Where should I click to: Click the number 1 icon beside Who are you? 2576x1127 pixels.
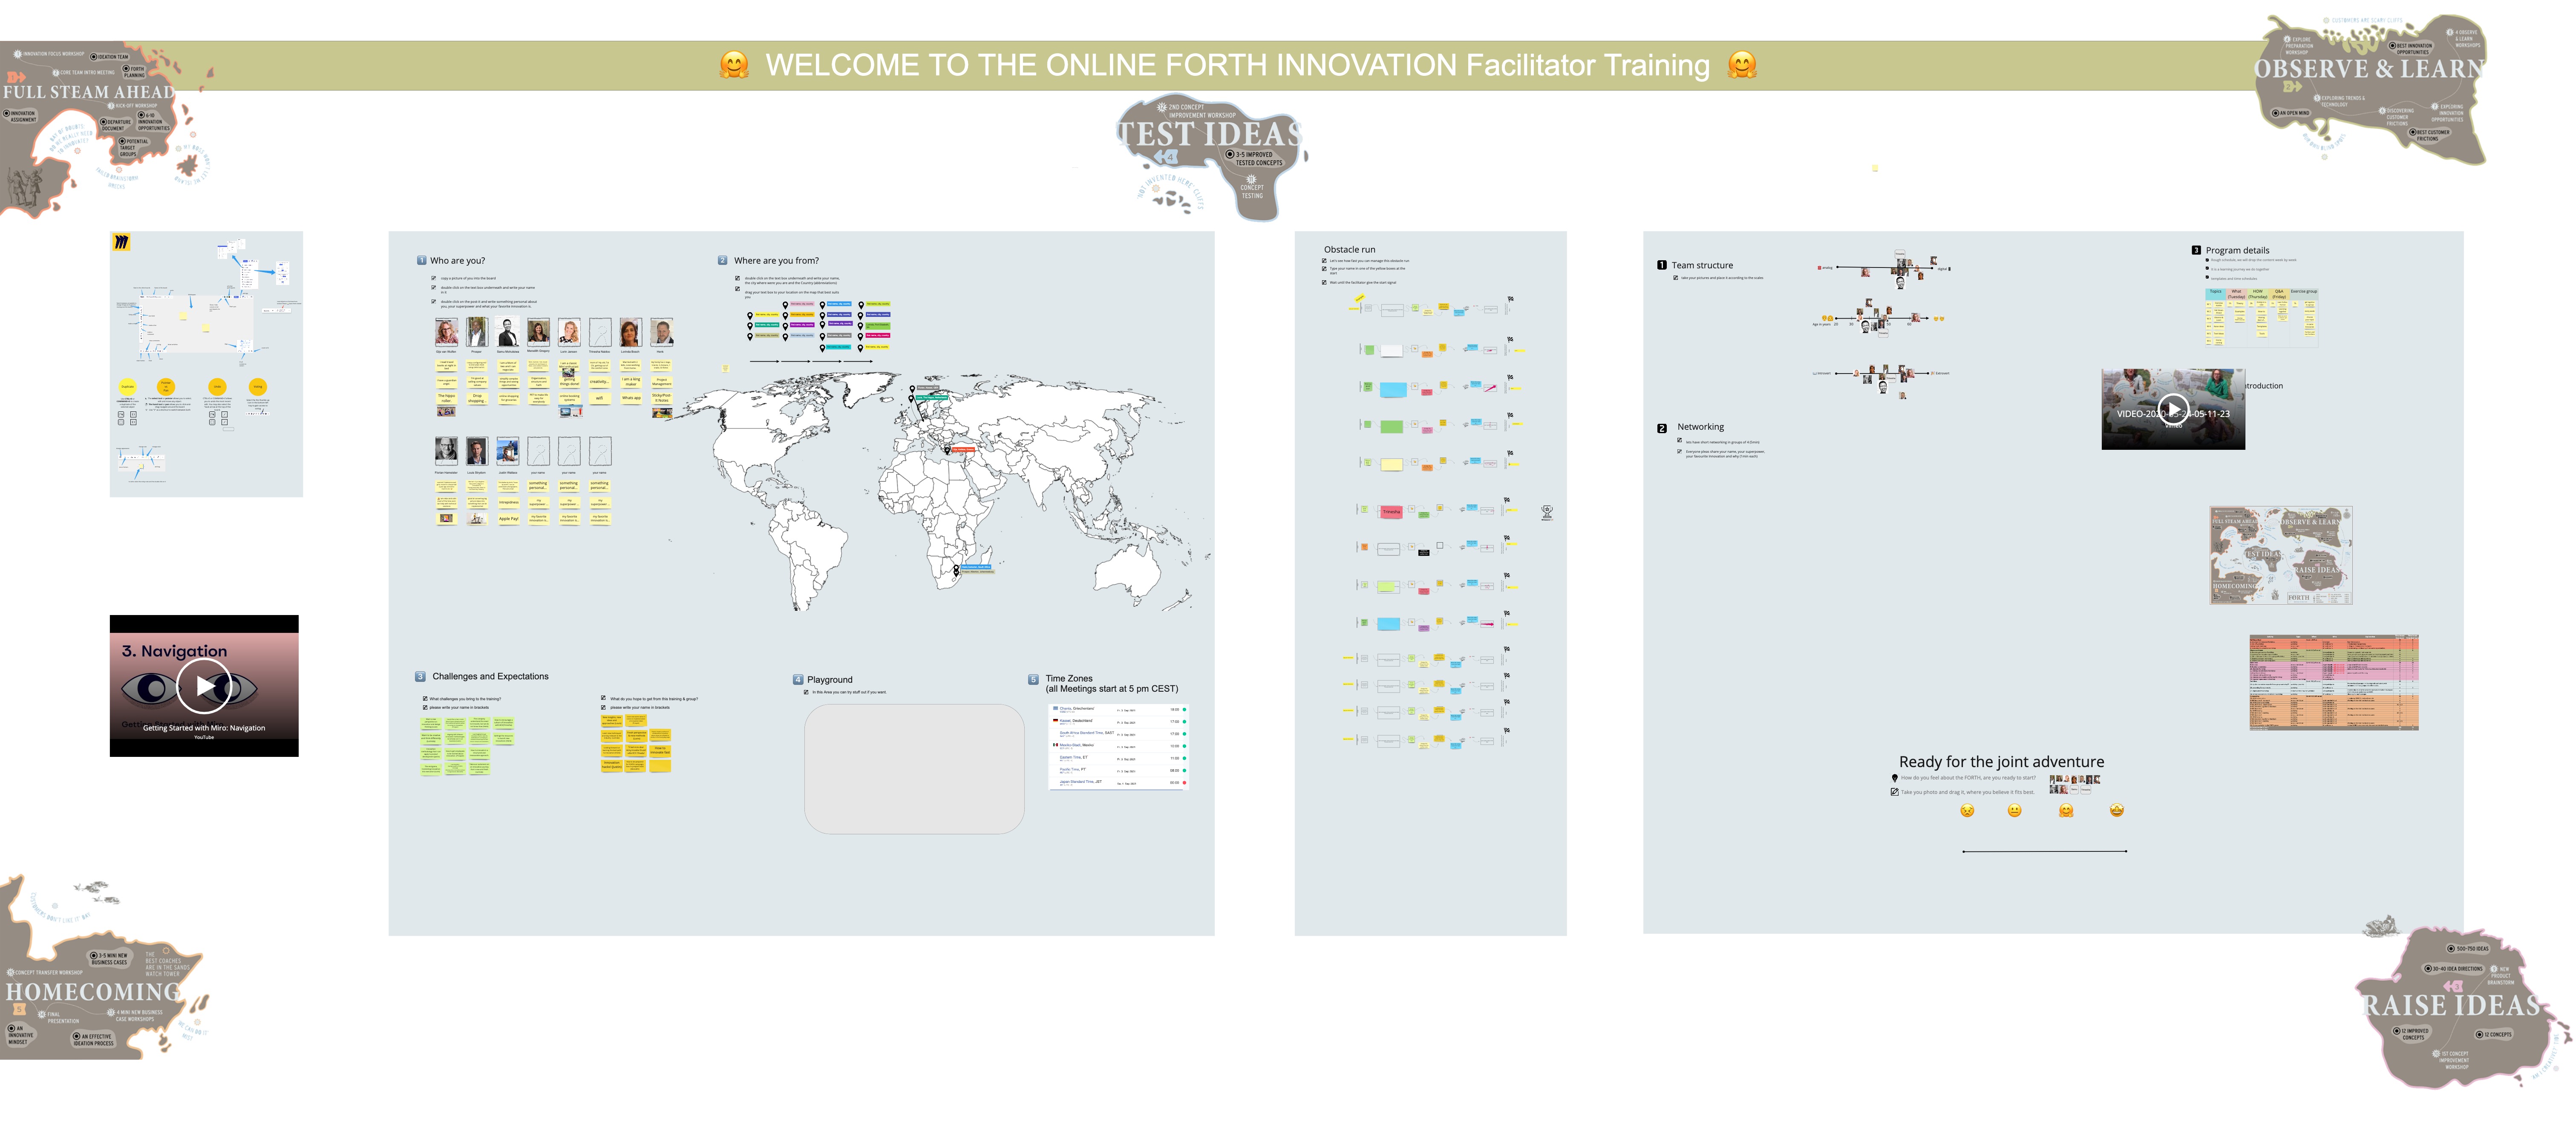421,261
